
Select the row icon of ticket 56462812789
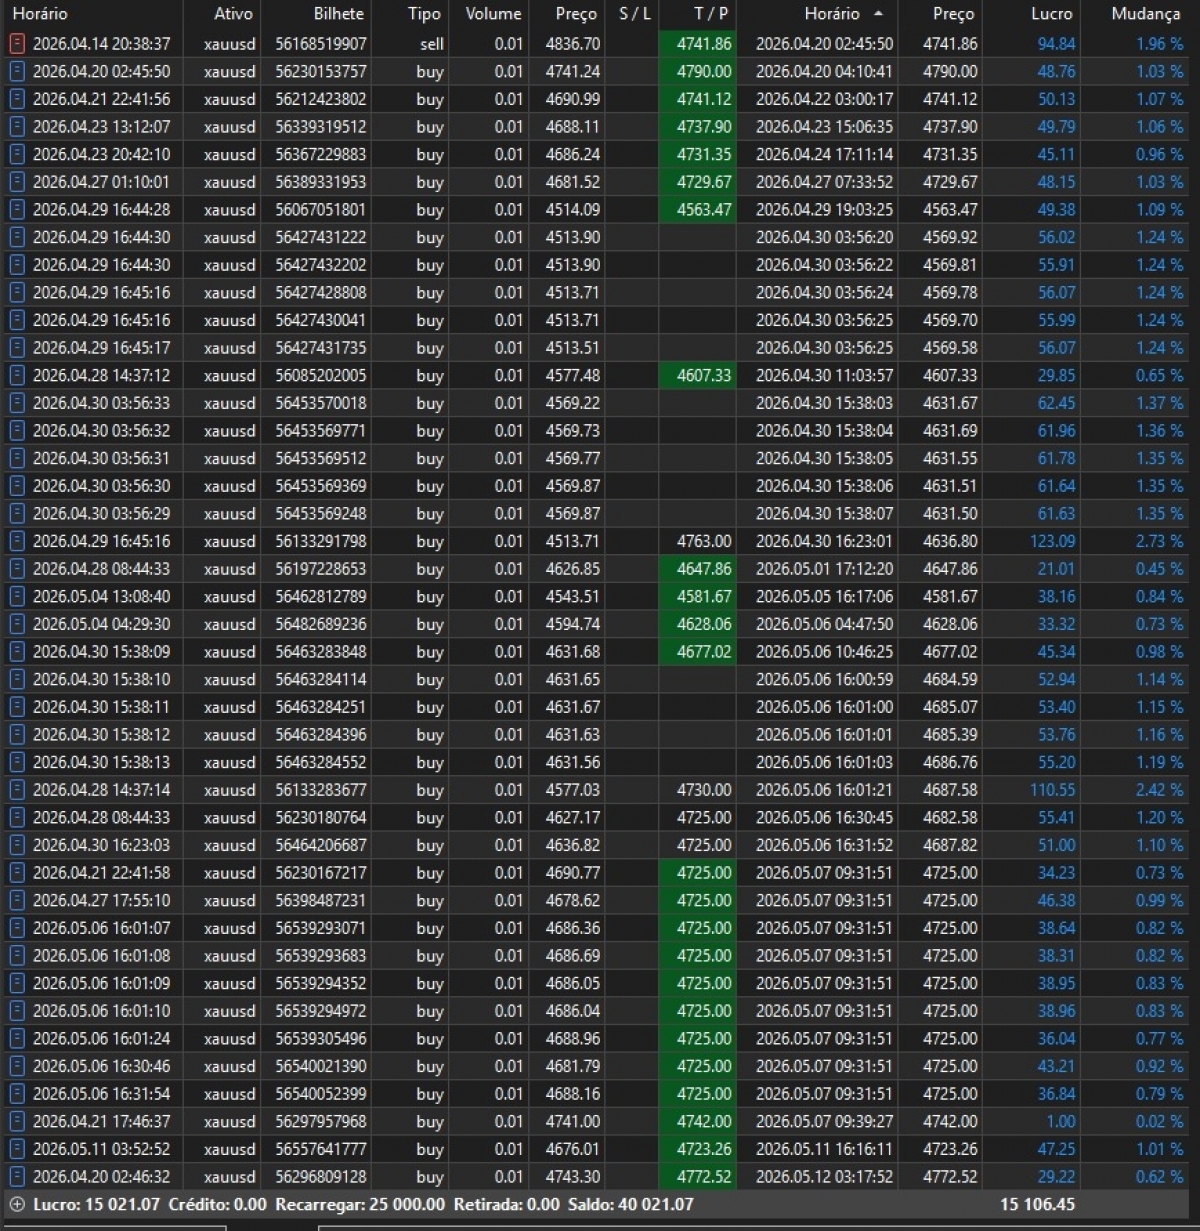[16, 597]
